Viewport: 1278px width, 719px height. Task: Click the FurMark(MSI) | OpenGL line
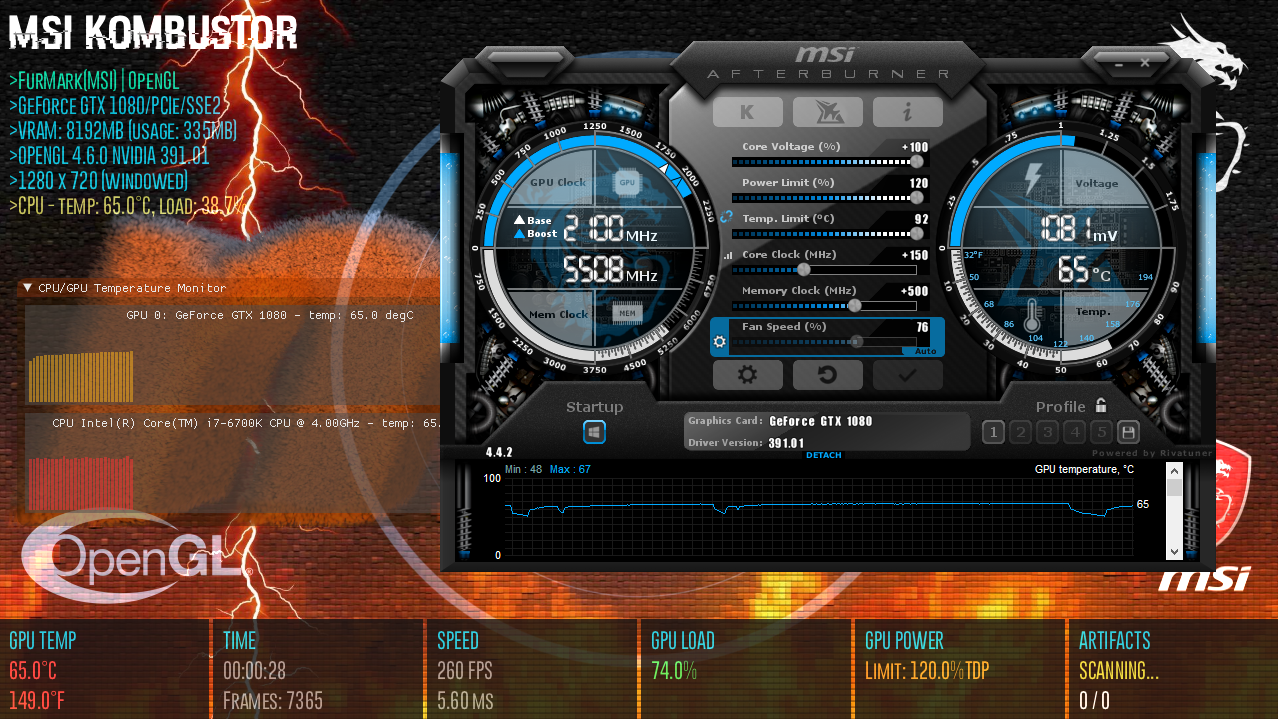pyautogui.click(x=94, y=80)
